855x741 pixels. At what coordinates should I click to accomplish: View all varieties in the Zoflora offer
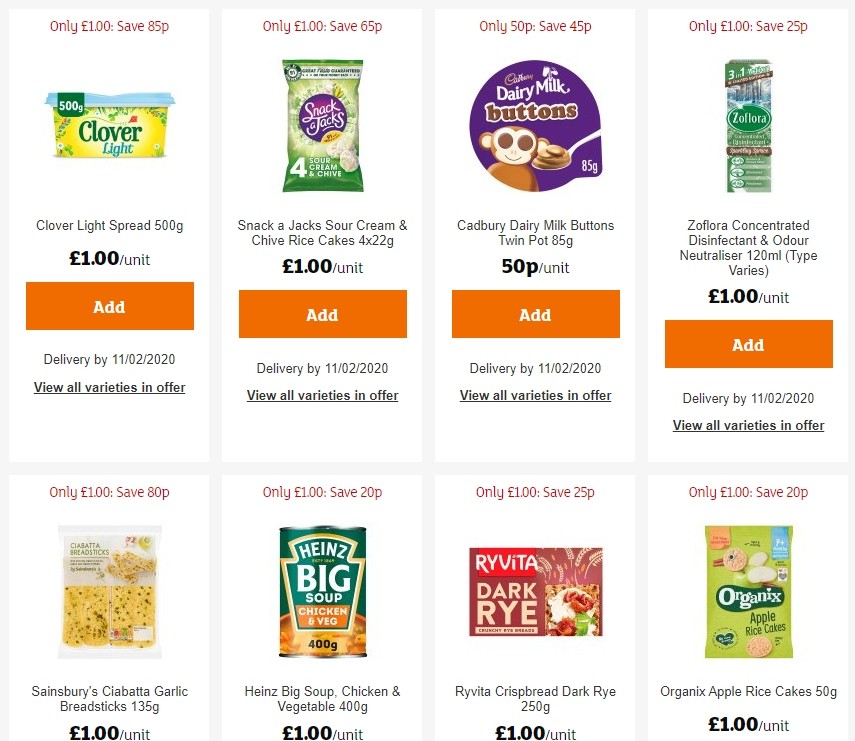point(748,424)
